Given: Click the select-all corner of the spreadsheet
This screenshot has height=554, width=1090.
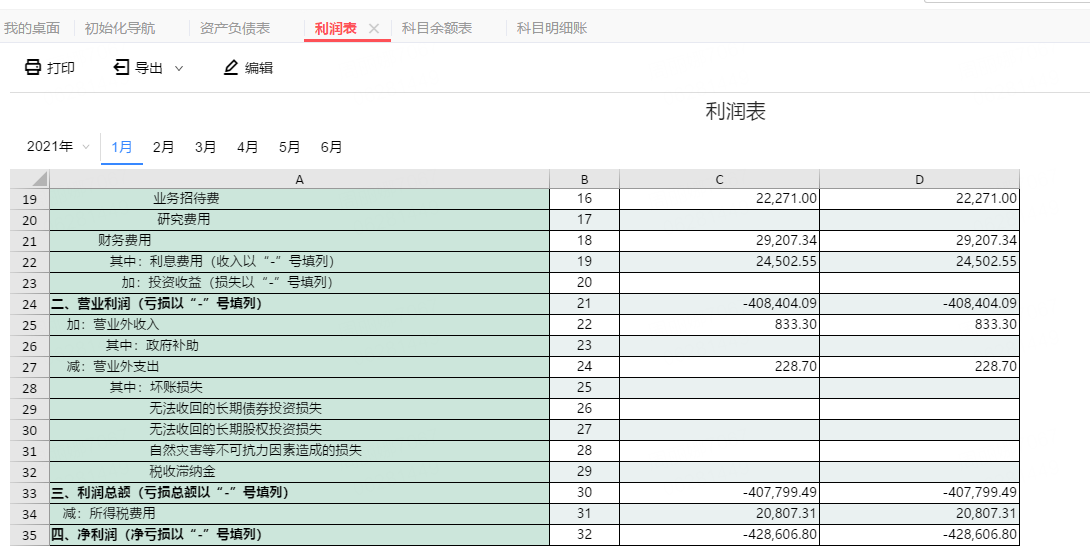Looking at the screenshot, I should click(x=30, y=179).
